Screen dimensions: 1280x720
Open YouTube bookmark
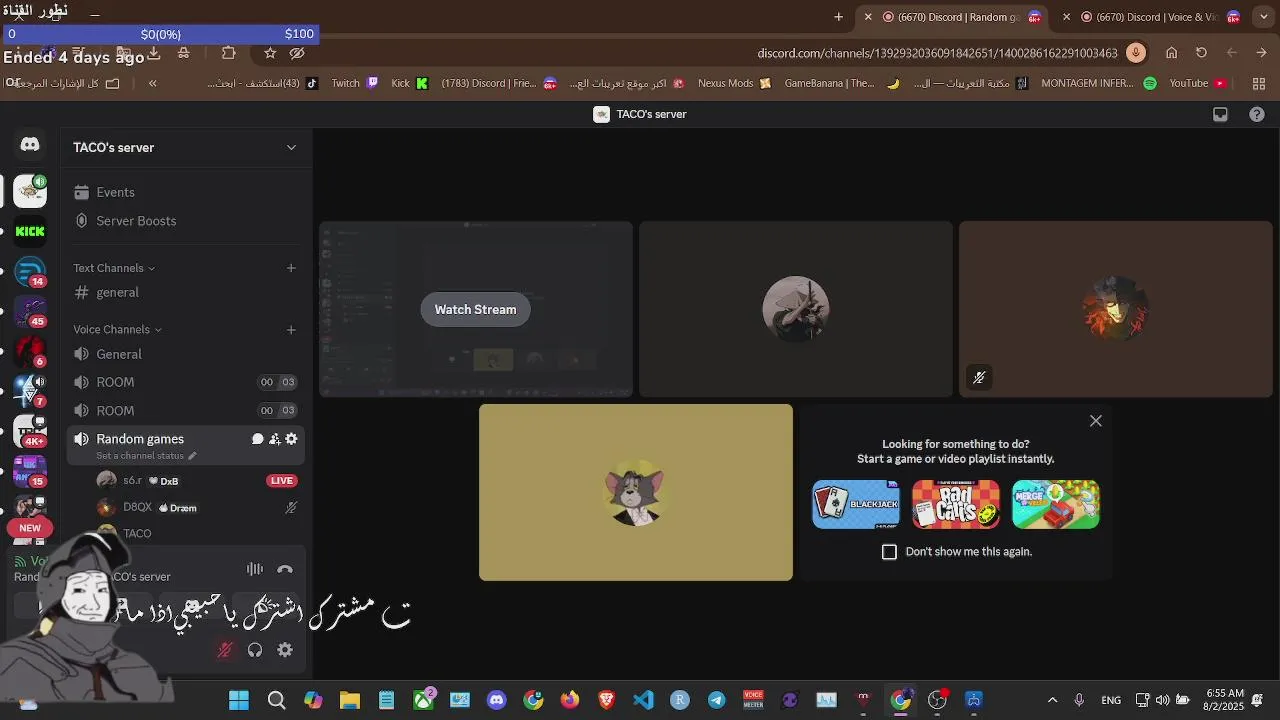click(1199, 84)
